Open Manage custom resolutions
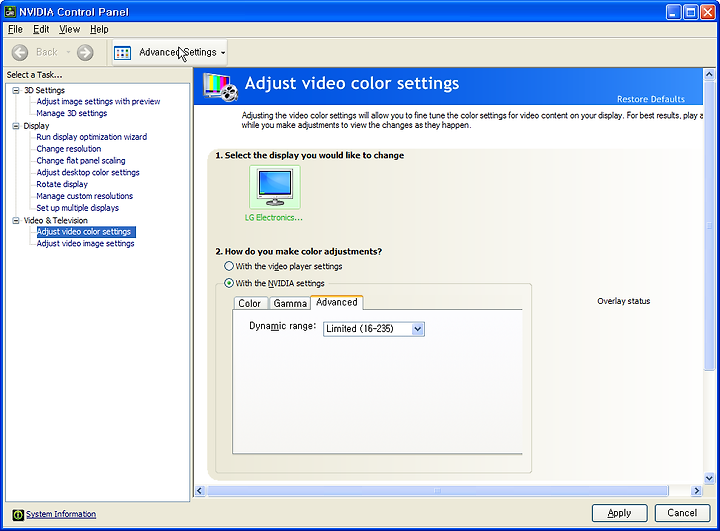720x531 pixels. pyautogui.click(x=84, y=196)
